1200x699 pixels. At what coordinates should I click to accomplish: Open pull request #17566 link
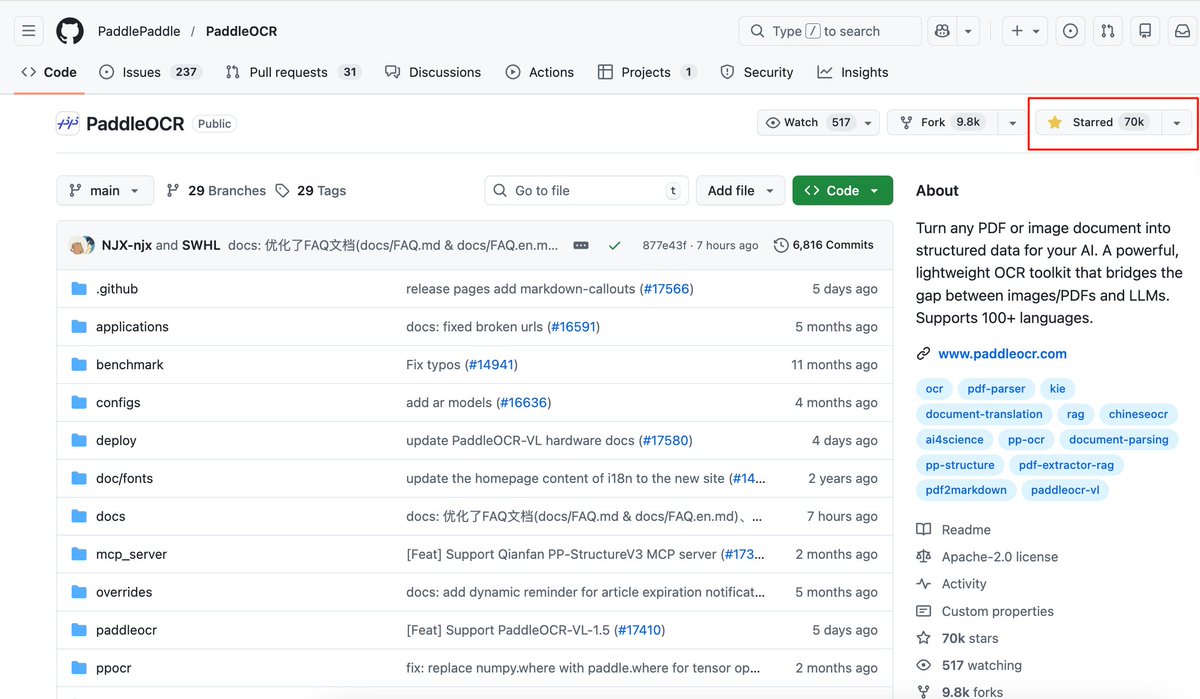[664, 289]
